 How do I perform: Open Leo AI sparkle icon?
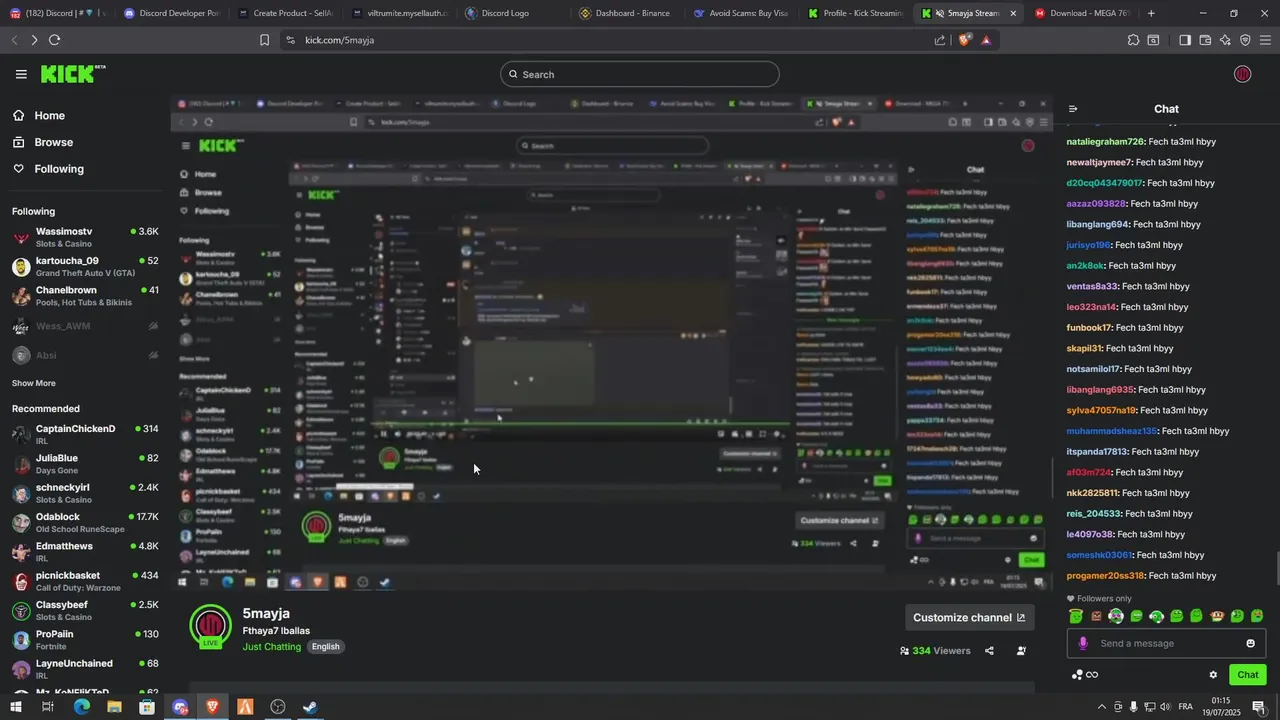(x=1225, y=40)
